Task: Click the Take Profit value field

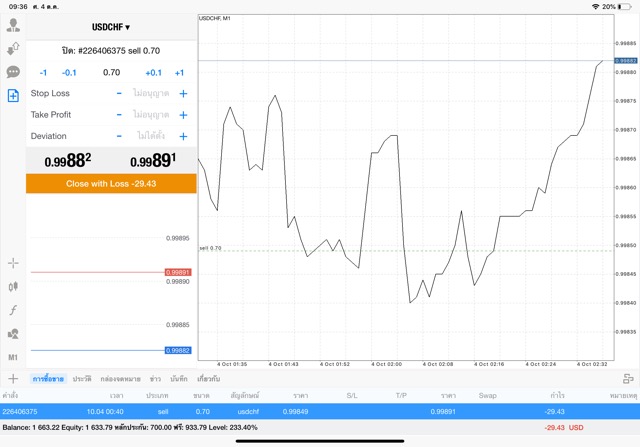Action: pos(151,115)
